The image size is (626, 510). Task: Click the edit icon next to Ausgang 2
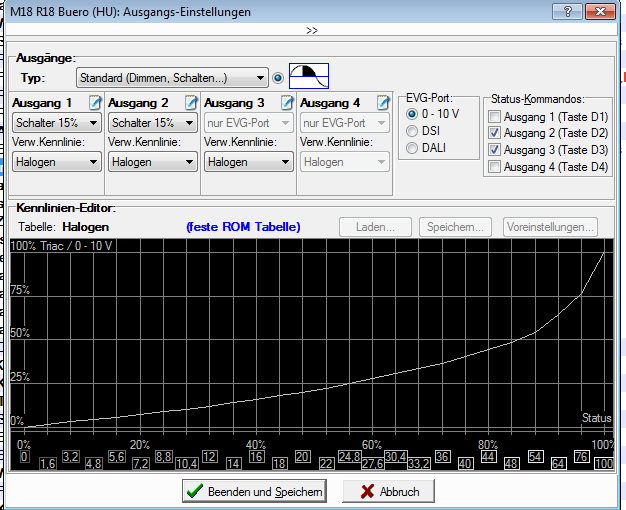(191, 103)
